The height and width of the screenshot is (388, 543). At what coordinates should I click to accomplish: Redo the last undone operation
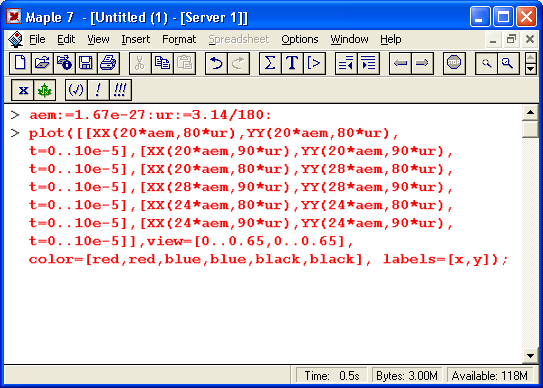(238, 63)
